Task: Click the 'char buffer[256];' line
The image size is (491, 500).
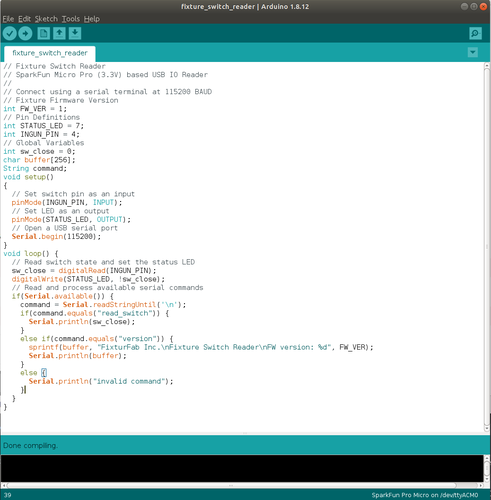Action: point(39,160)
